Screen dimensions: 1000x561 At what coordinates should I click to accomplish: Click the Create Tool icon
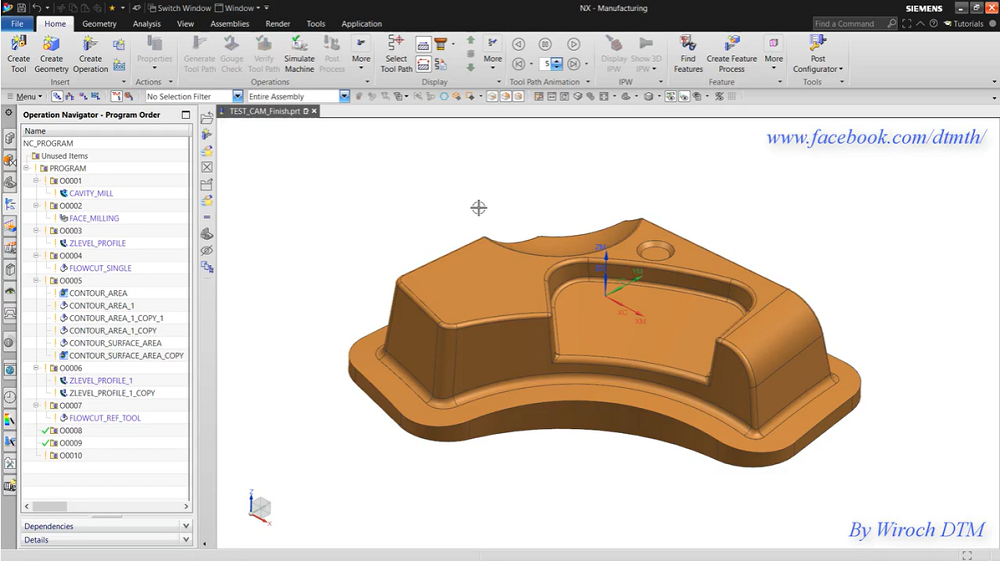tap(18, 54)
